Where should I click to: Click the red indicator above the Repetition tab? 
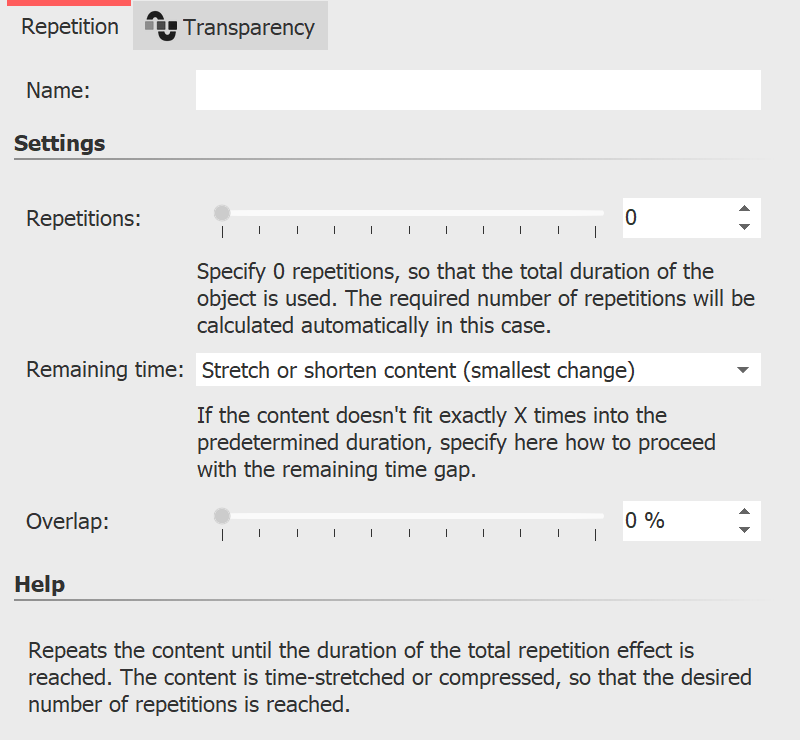click(x=68, y=4)
